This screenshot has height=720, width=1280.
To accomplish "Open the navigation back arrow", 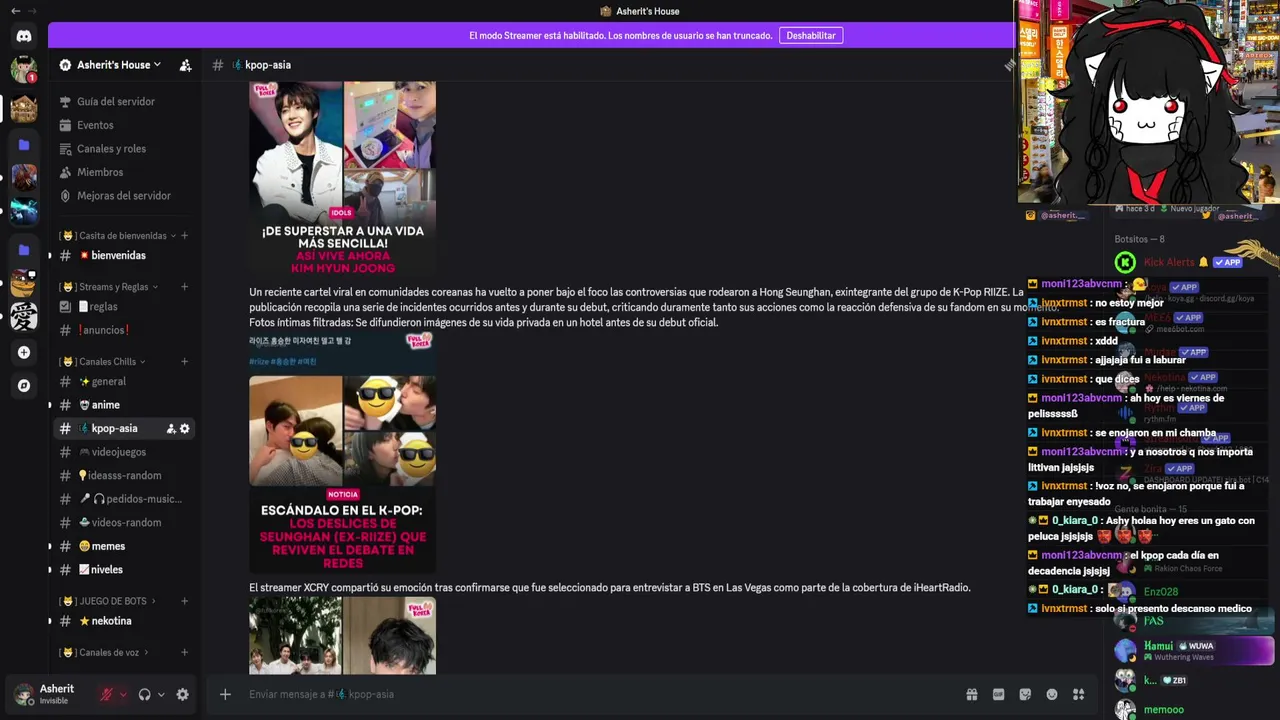I will tap(13, 11).
